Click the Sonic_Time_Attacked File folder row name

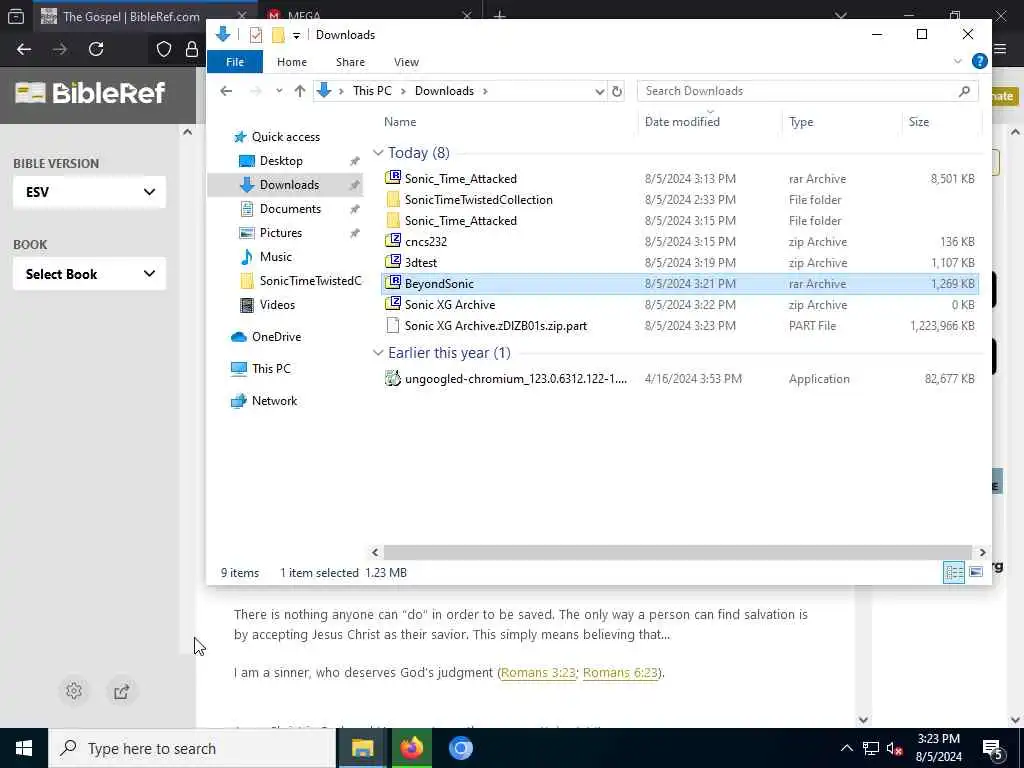pos(460,221)
